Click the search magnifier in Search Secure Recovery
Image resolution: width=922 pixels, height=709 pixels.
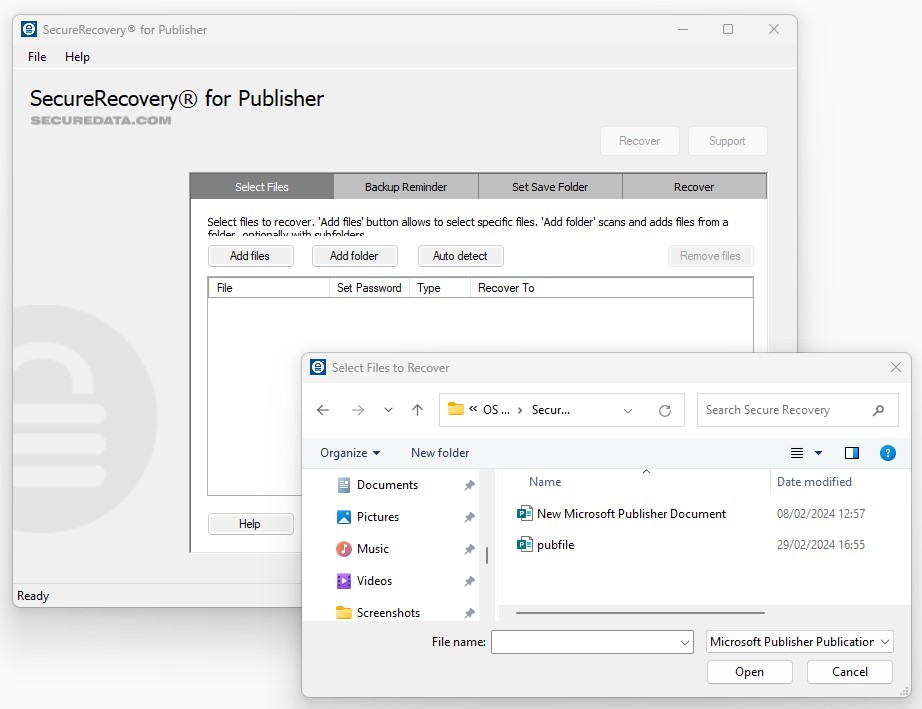tap(877, 409)
